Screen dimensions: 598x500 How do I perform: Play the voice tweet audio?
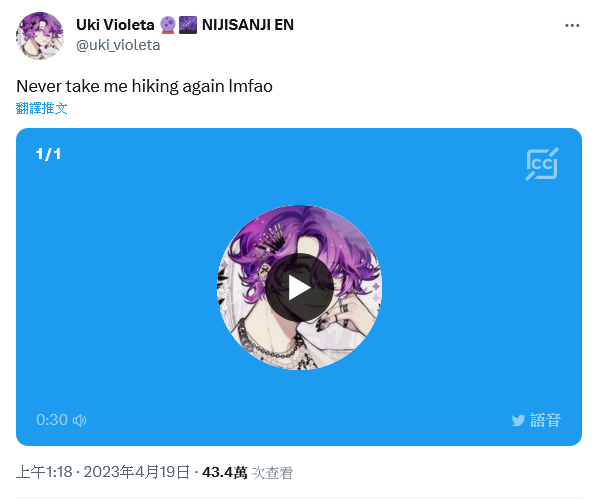point(299,288)
